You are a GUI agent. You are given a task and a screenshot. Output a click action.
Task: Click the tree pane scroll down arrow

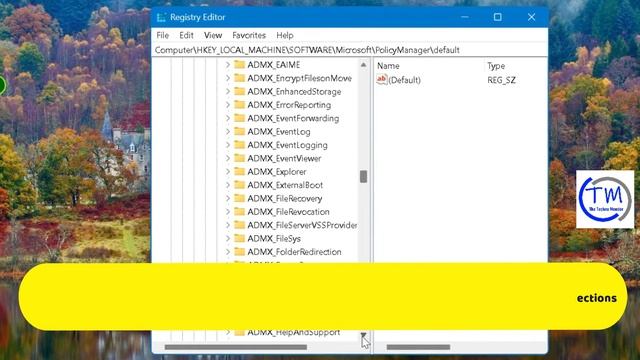point(363,335)
